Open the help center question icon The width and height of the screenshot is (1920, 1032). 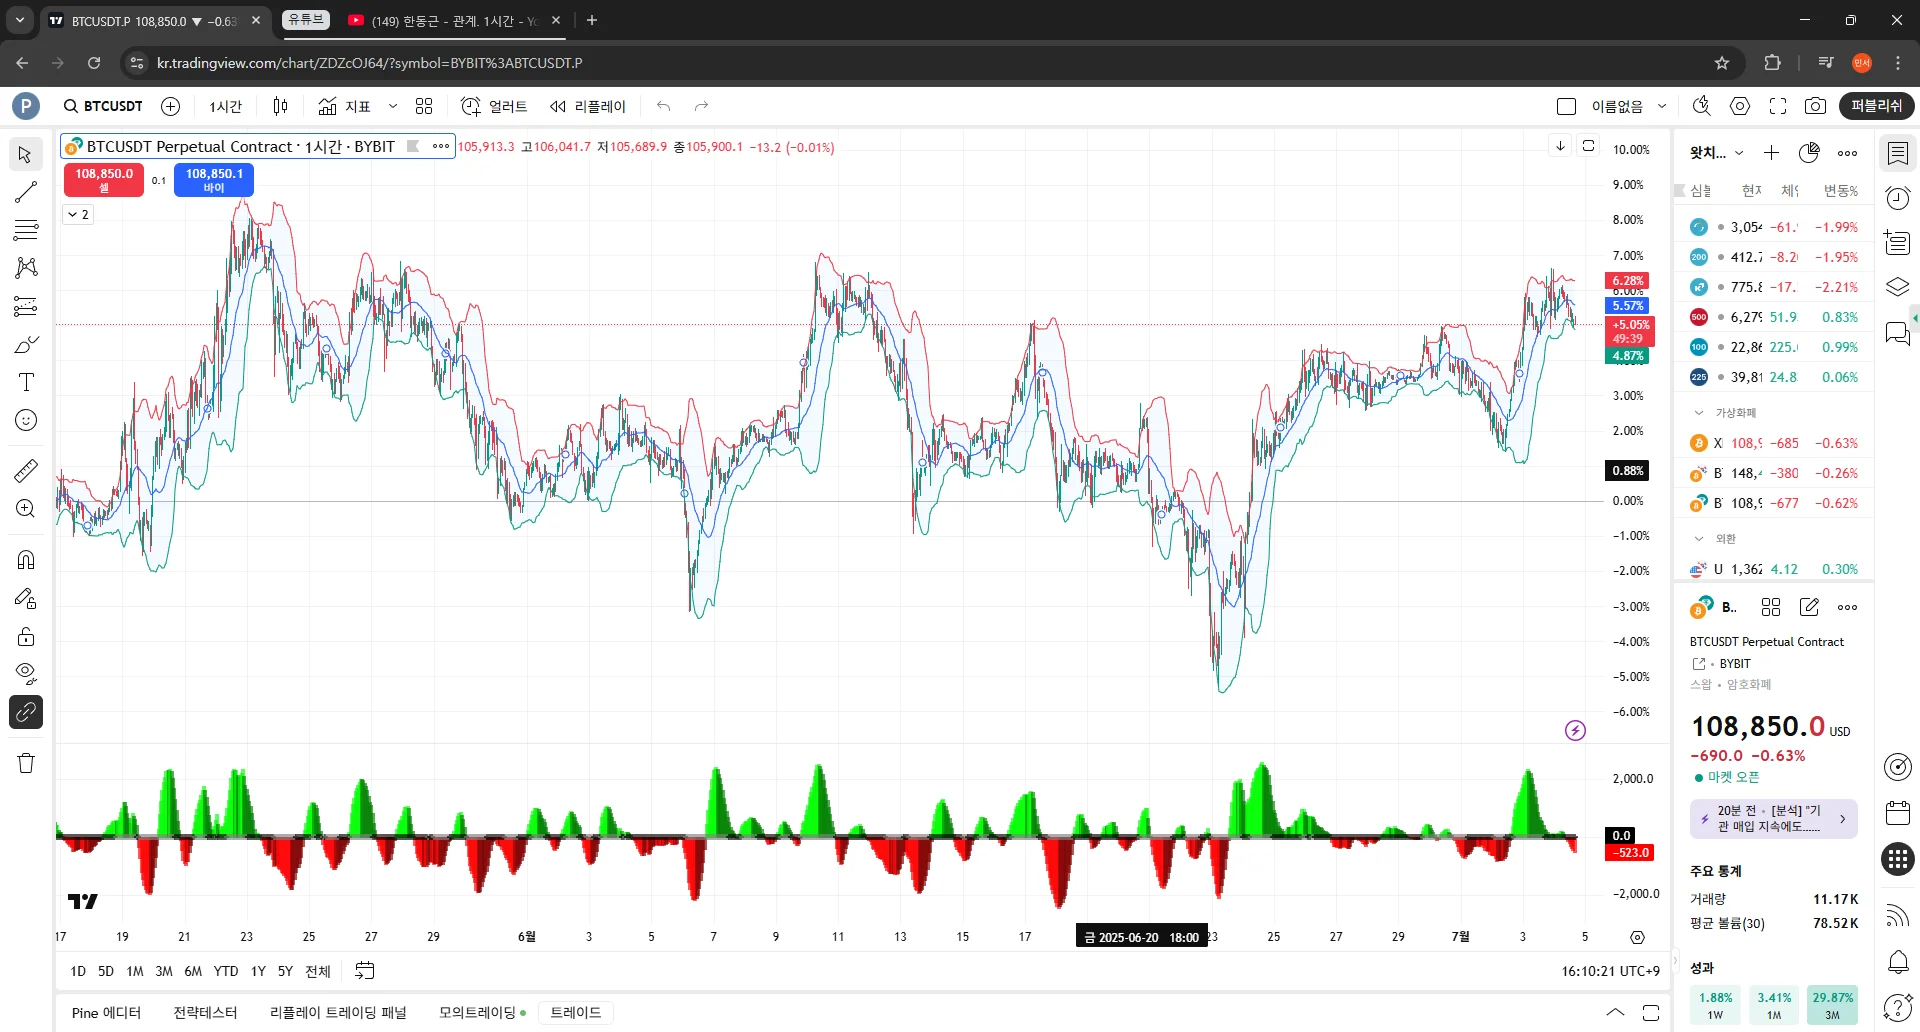[1898, 1008]
